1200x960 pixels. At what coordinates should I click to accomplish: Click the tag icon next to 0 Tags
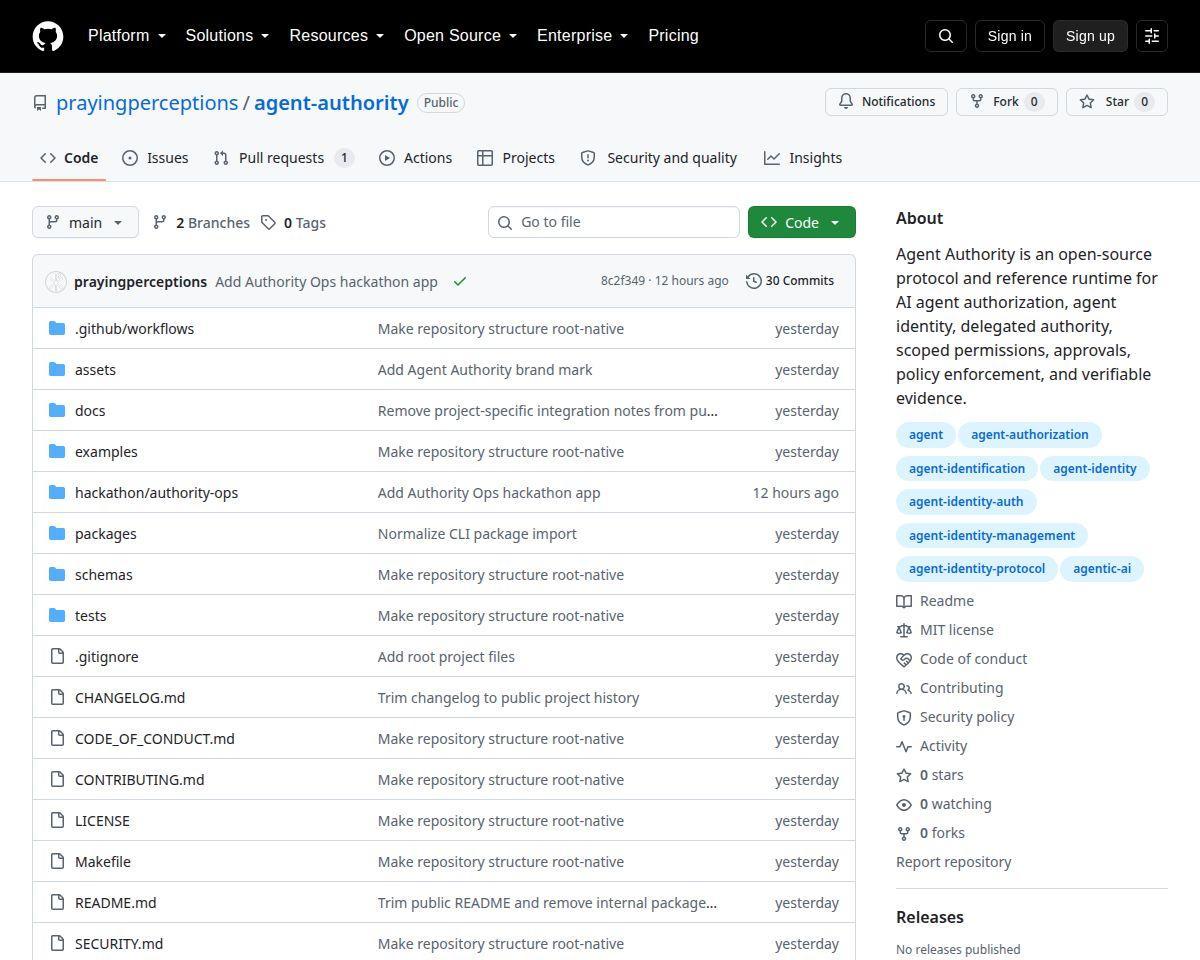click(268, 222)
